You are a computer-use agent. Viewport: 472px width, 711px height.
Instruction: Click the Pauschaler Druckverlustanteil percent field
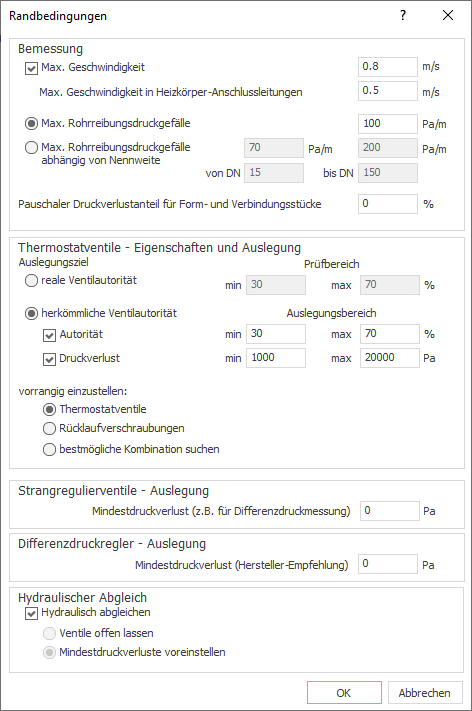(x=388, y=204)
